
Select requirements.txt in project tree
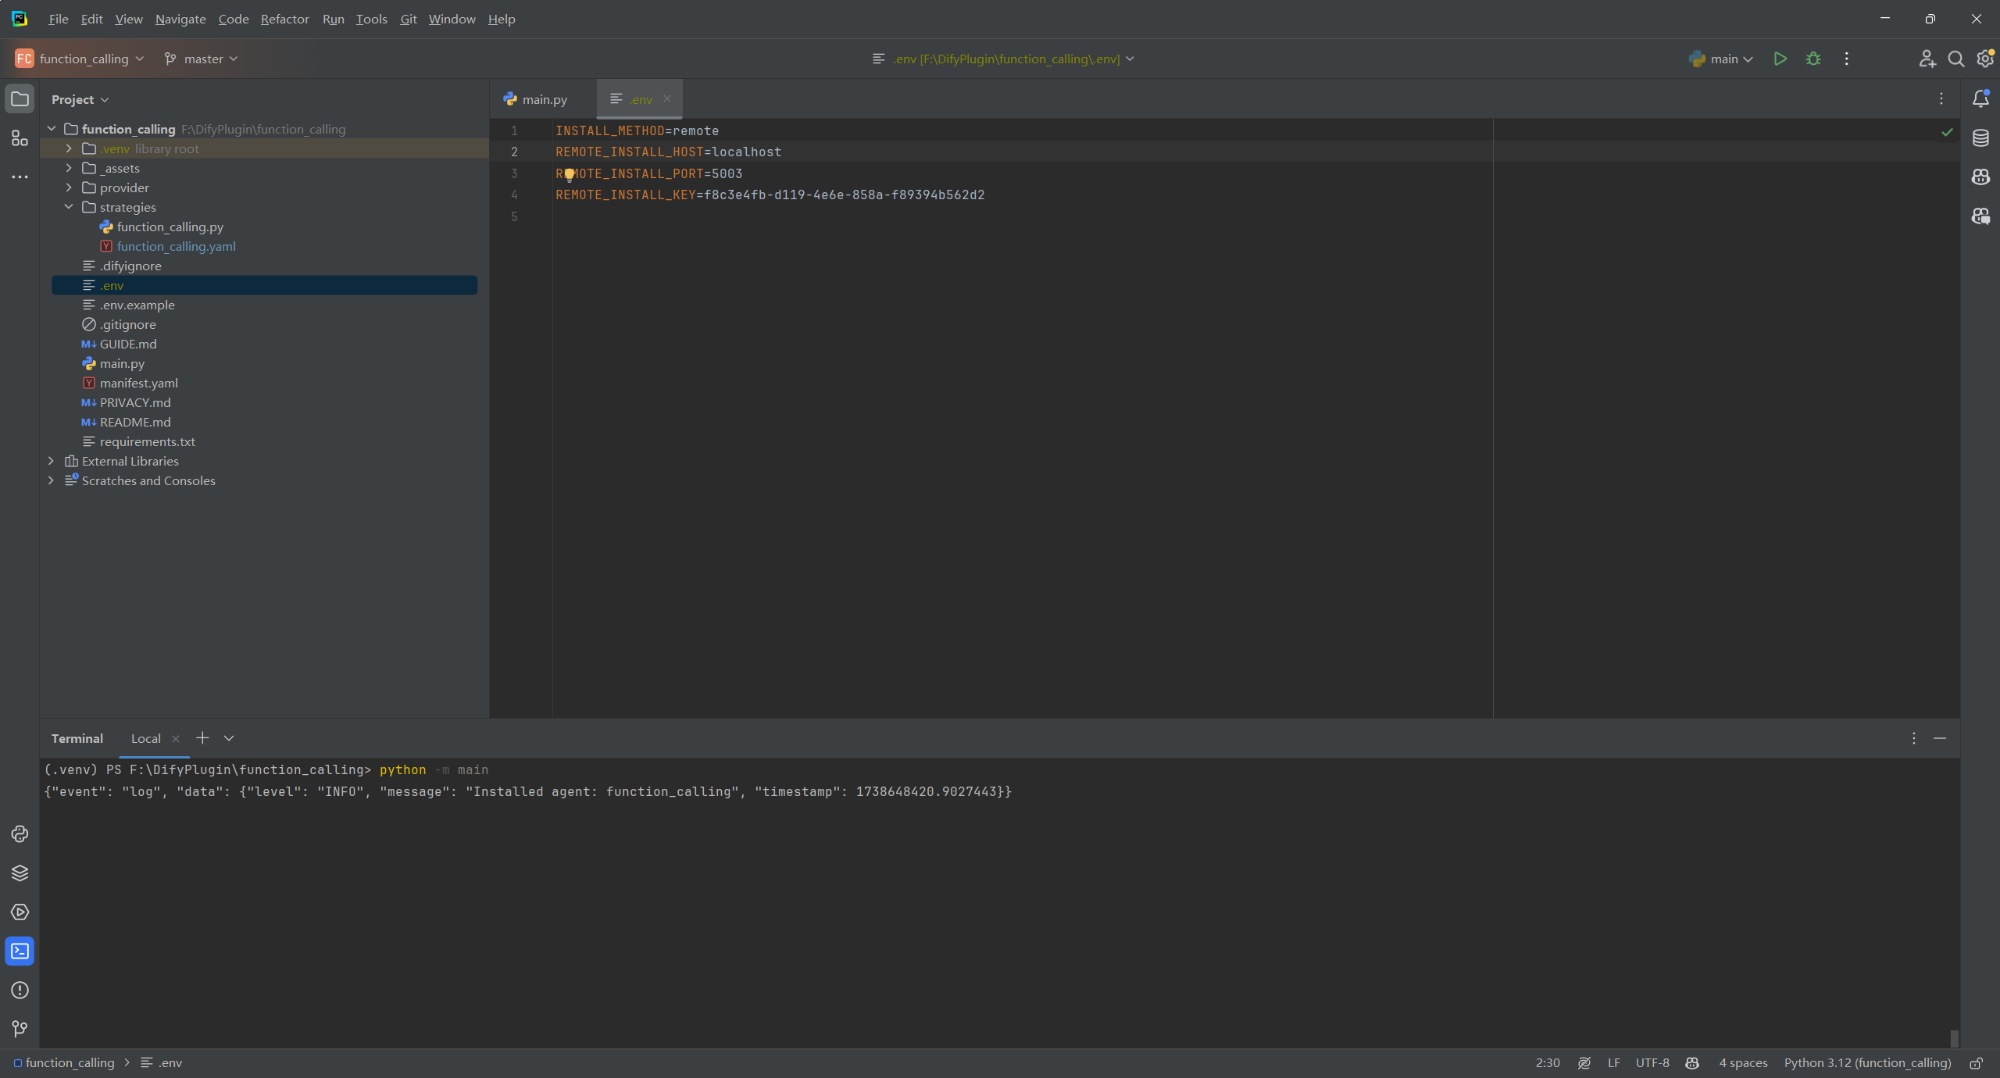pyautogui.click(x=147, y=442)
